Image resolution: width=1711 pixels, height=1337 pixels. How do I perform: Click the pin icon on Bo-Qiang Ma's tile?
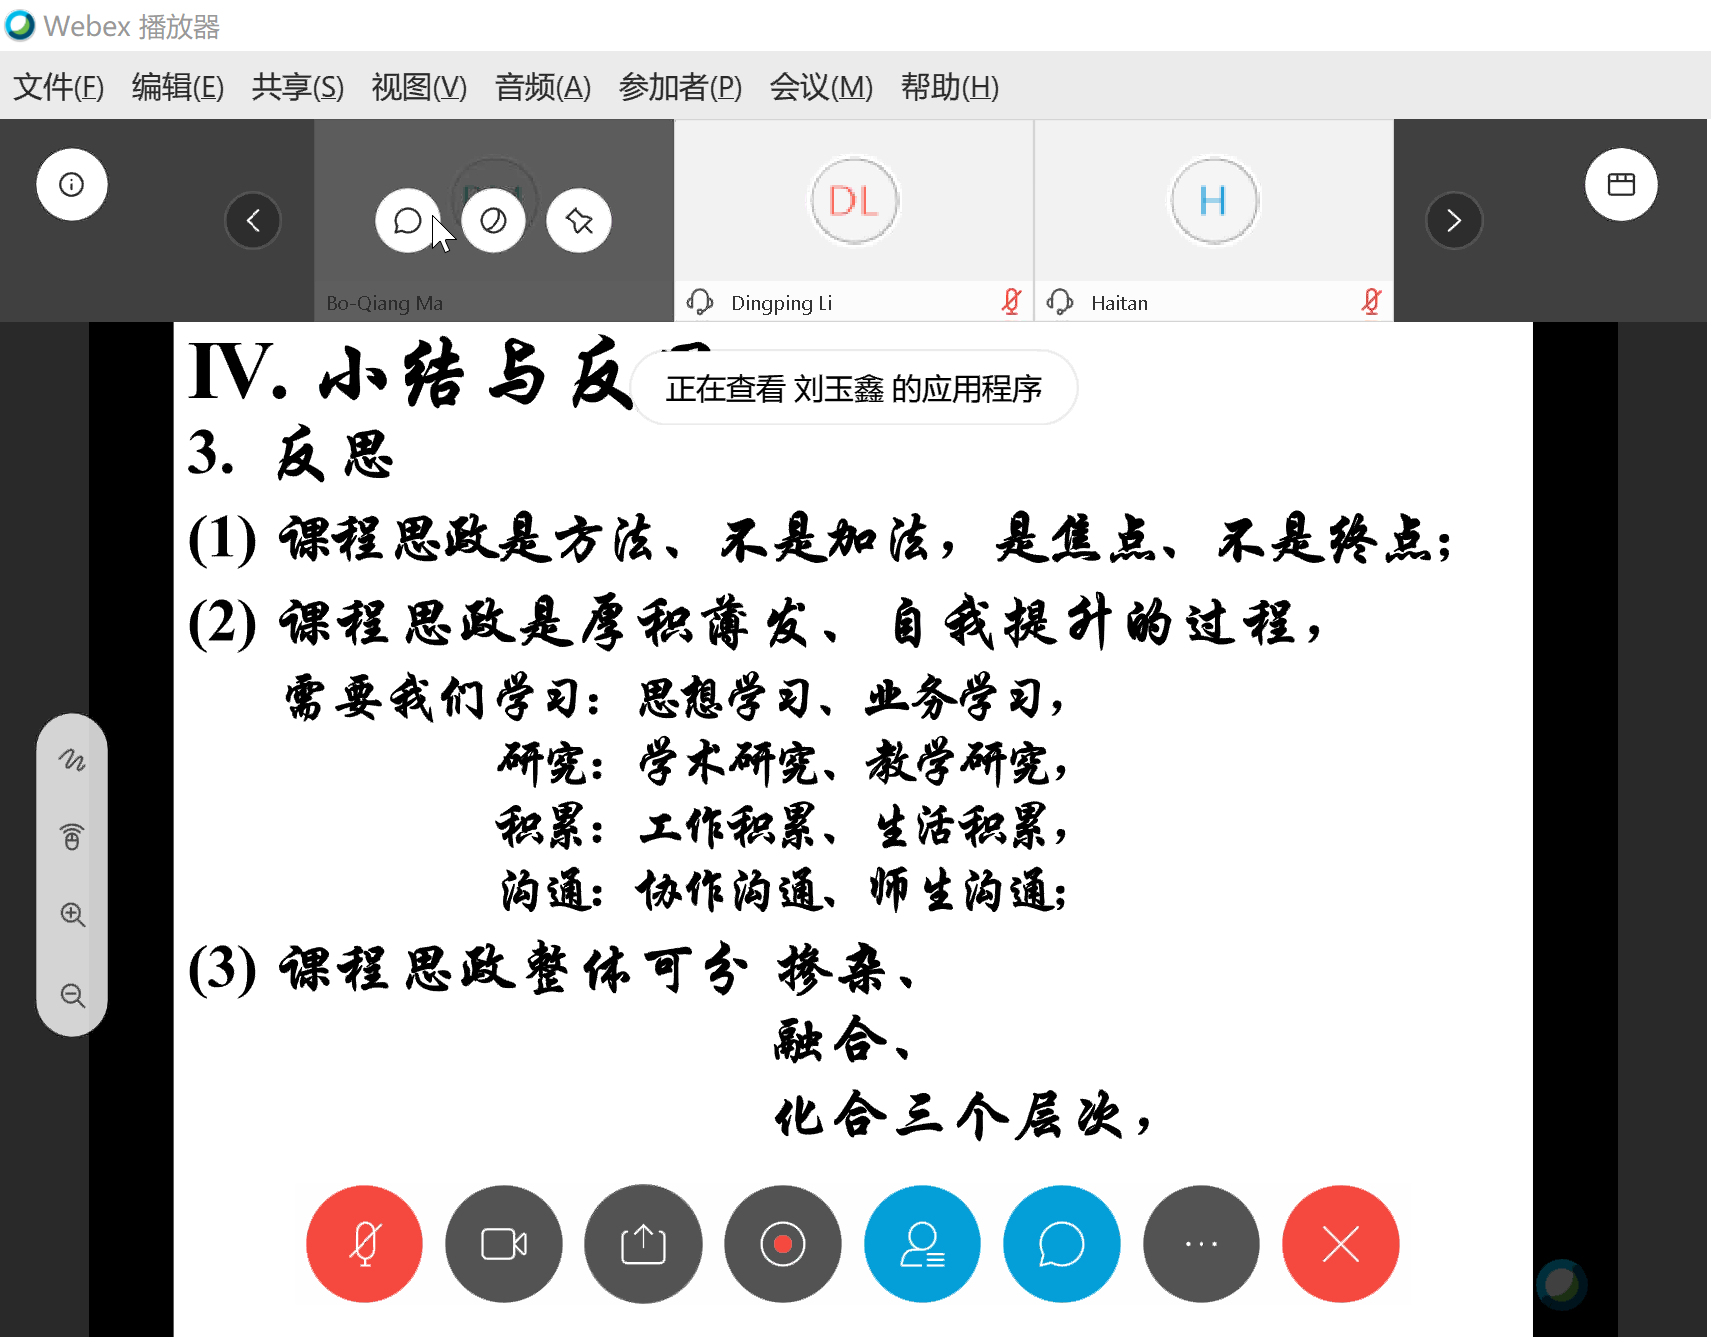tap(579, 221)
